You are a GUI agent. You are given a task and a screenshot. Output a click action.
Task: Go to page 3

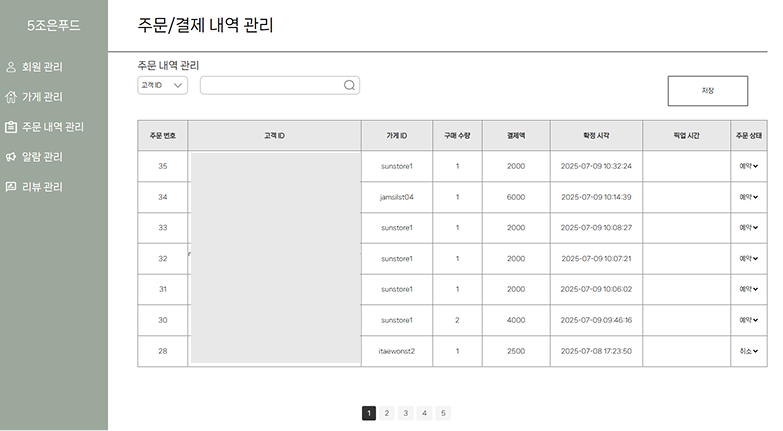(405, 413)
